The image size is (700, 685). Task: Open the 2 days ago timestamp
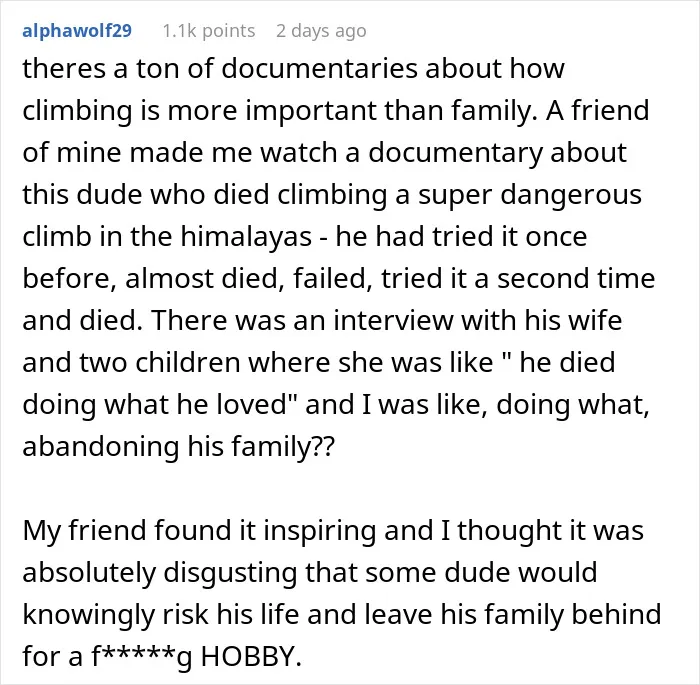click(x=321, y=31)
